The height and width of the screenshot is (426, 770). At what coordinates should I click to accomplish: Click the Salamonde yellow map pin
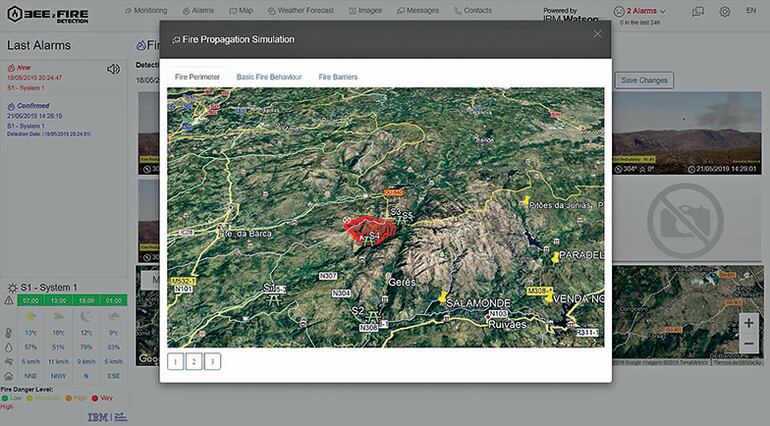point(443,296)
